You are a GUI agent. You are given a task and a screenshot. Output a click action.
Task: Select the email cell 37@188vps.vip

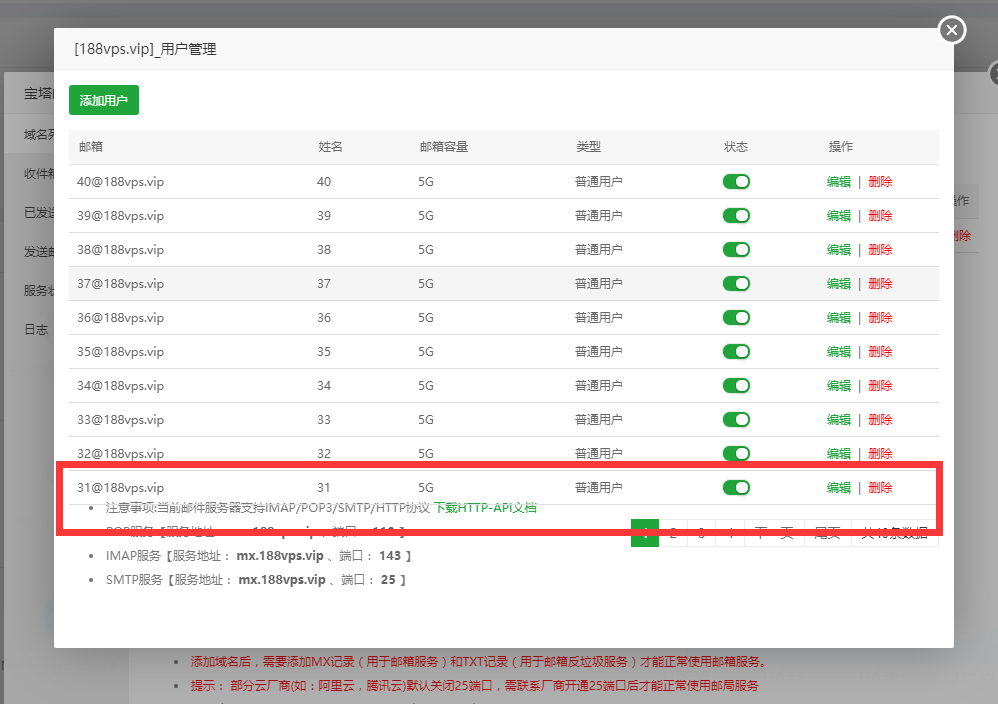120,283
